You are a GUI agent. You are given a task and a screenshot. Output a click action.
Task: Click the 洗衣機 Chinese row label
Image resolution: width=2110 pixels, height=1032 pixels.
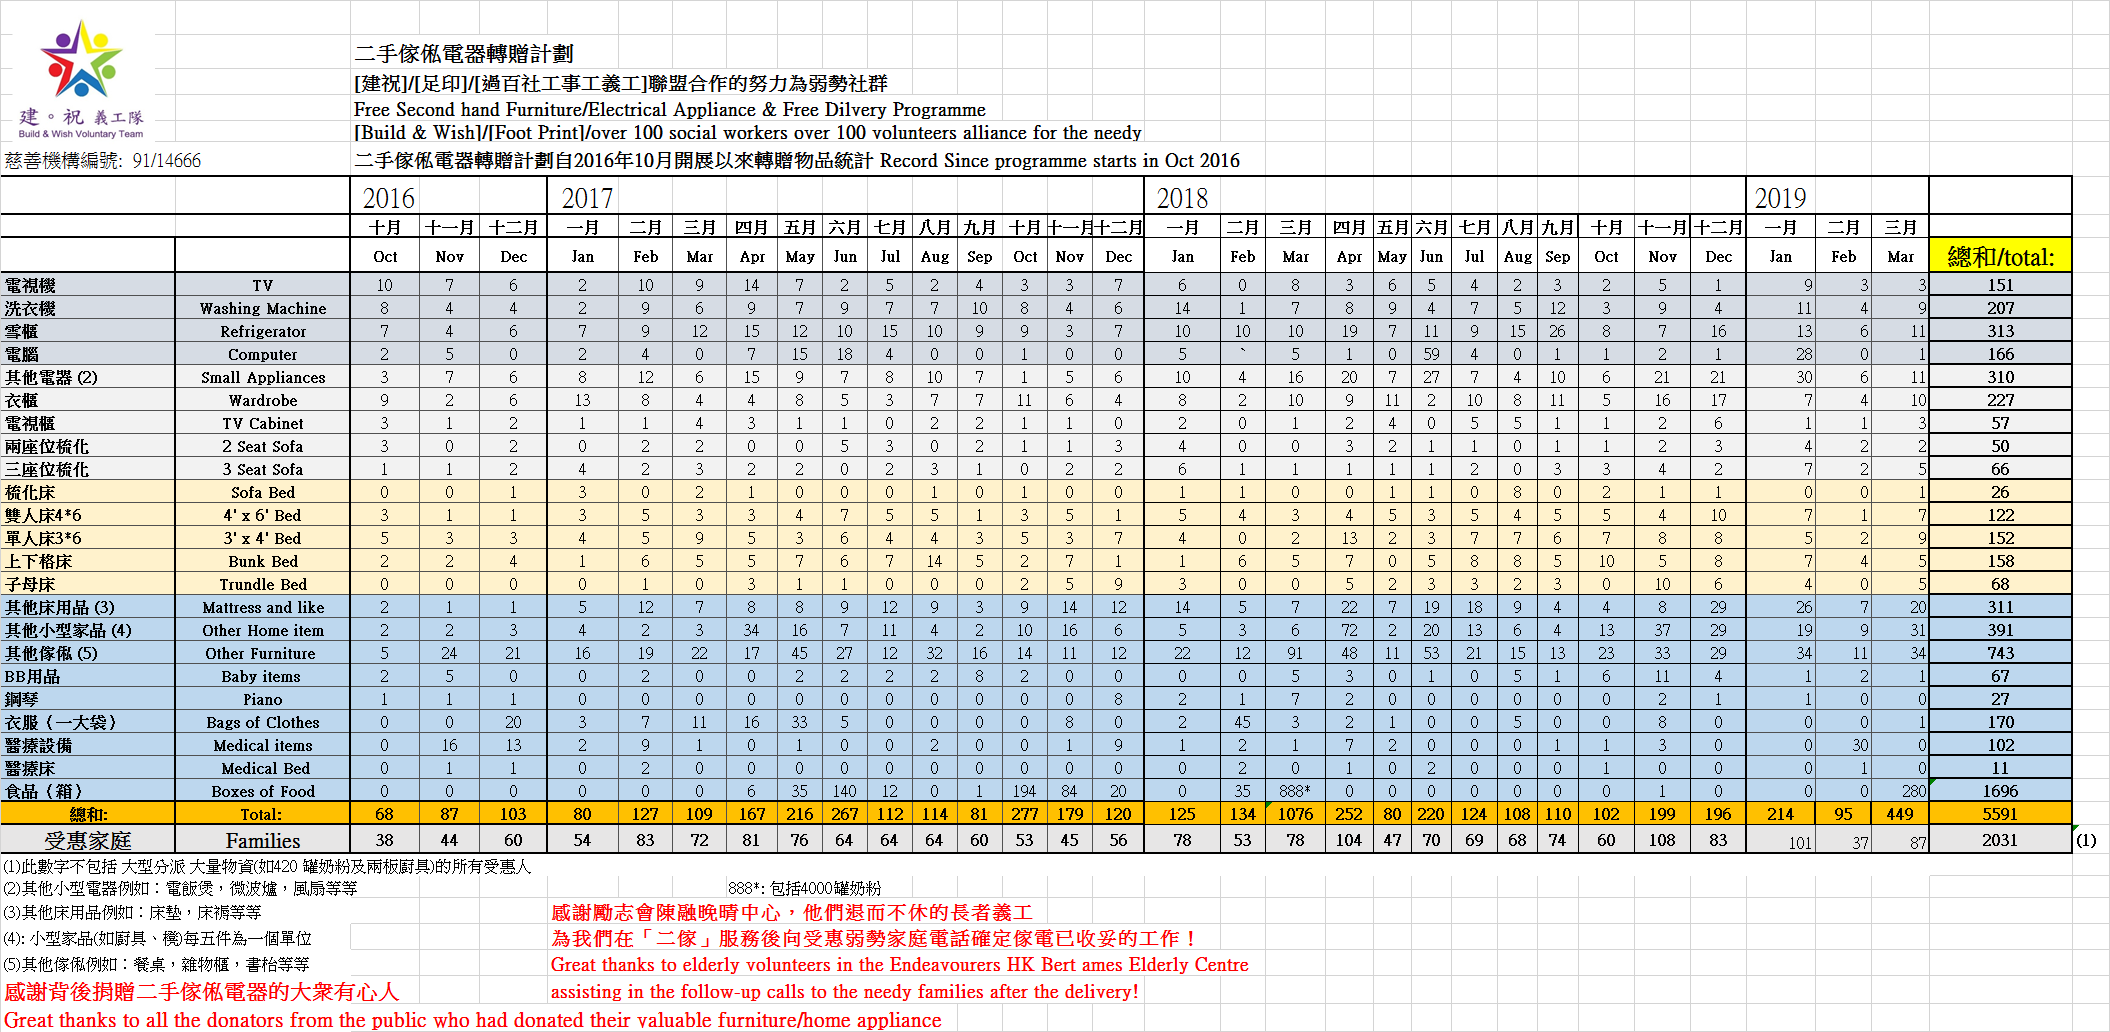[x=88, y=308]
